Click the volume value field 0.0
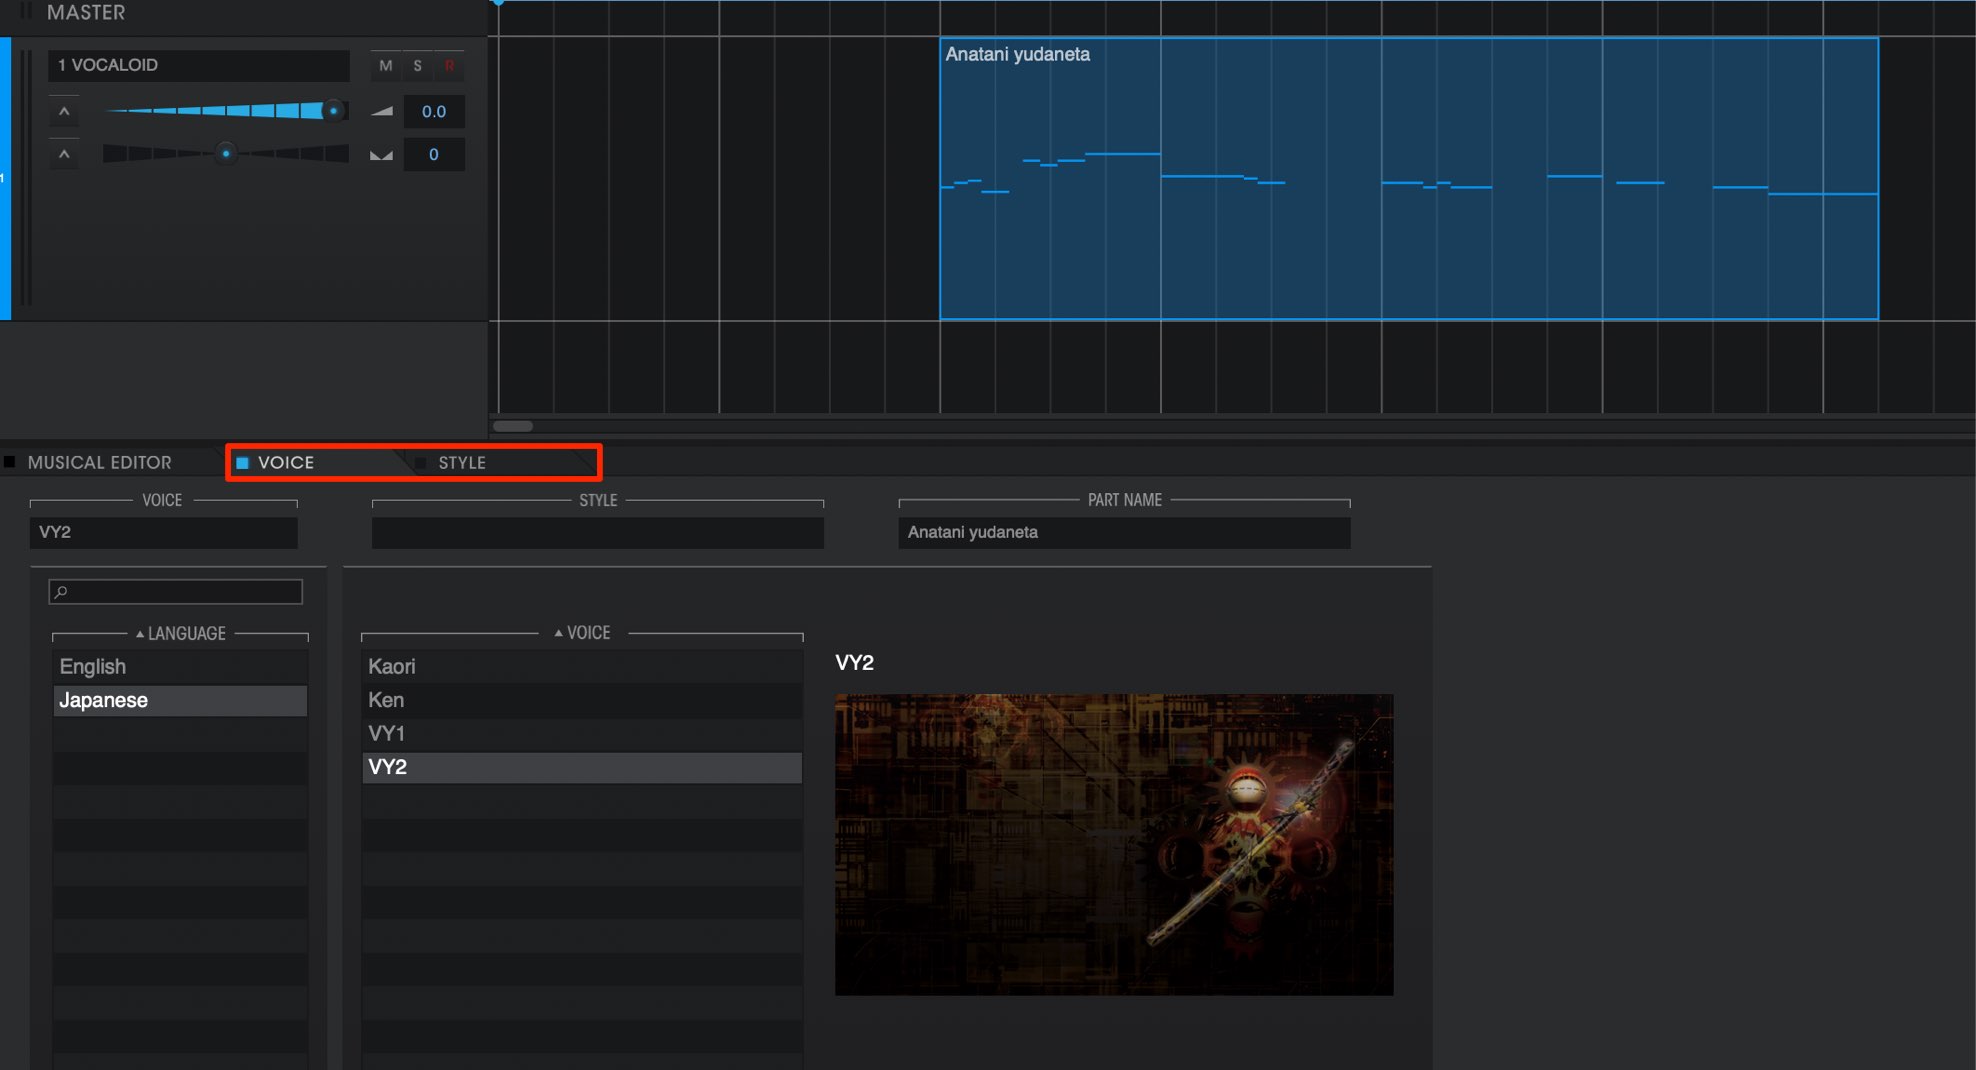1976x1070 pixels. pos(434,111)
